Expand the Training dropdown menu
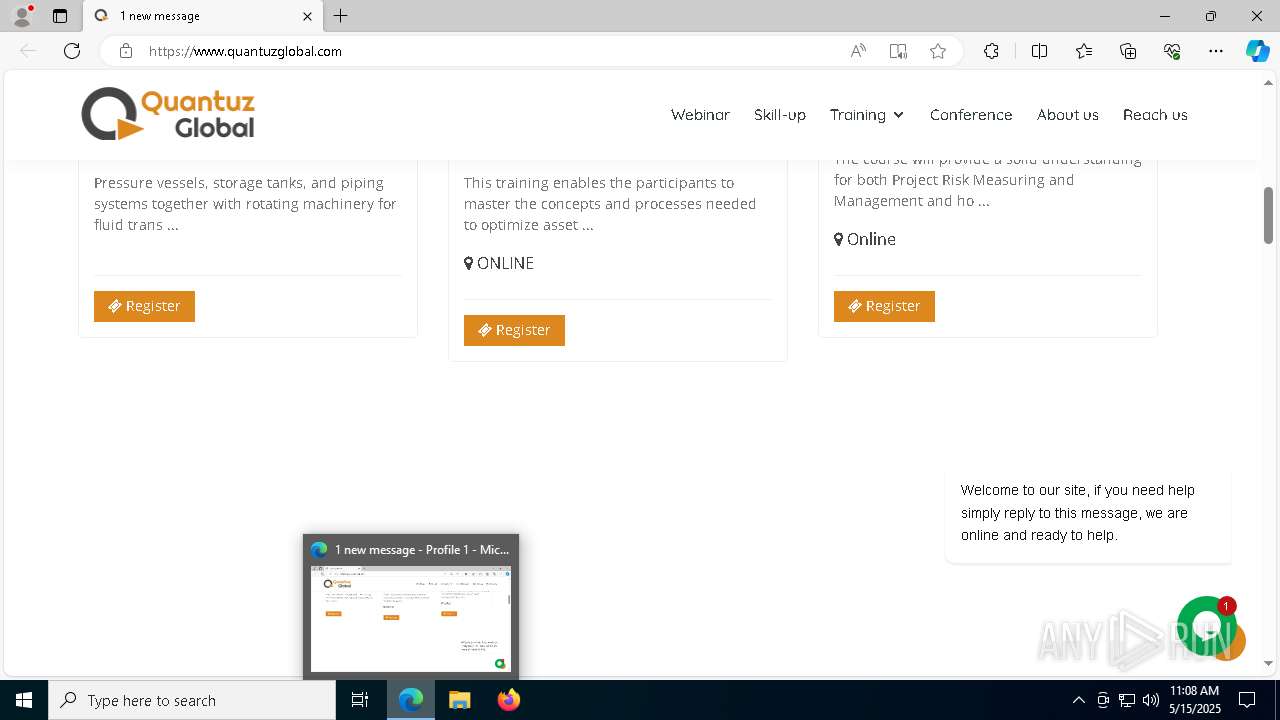Image resolution: width=1280 pixels, height=720 pixels. tap(867, 115)
